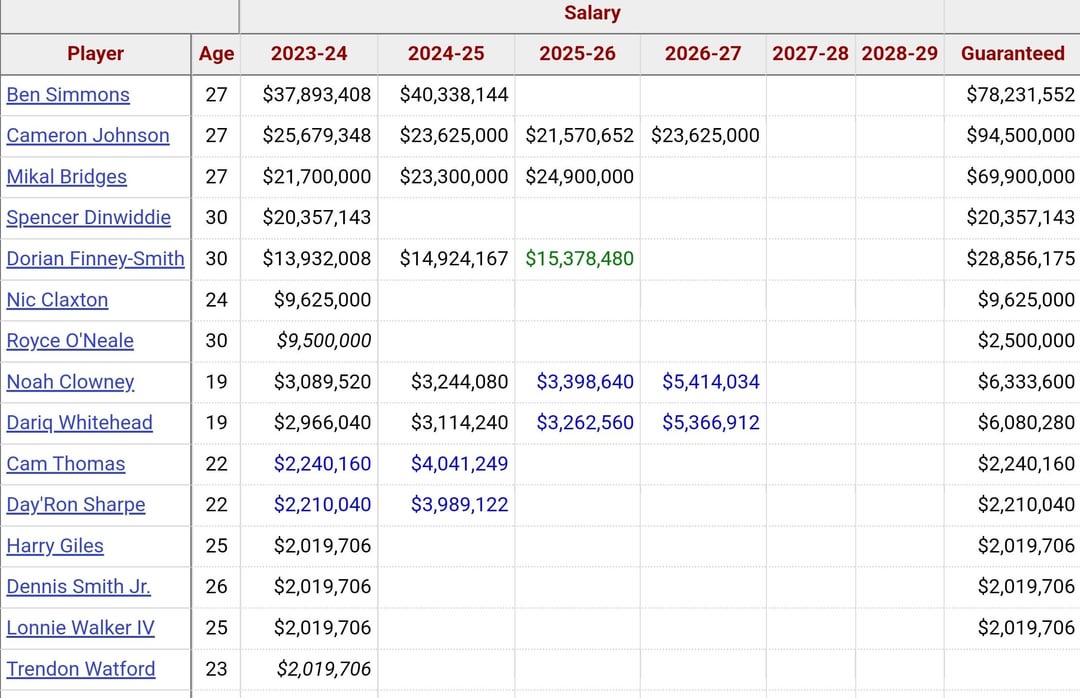Click Lonnie Walker IV link
The width and height of the screenshot is (1080, 698).
click(81, 628)
